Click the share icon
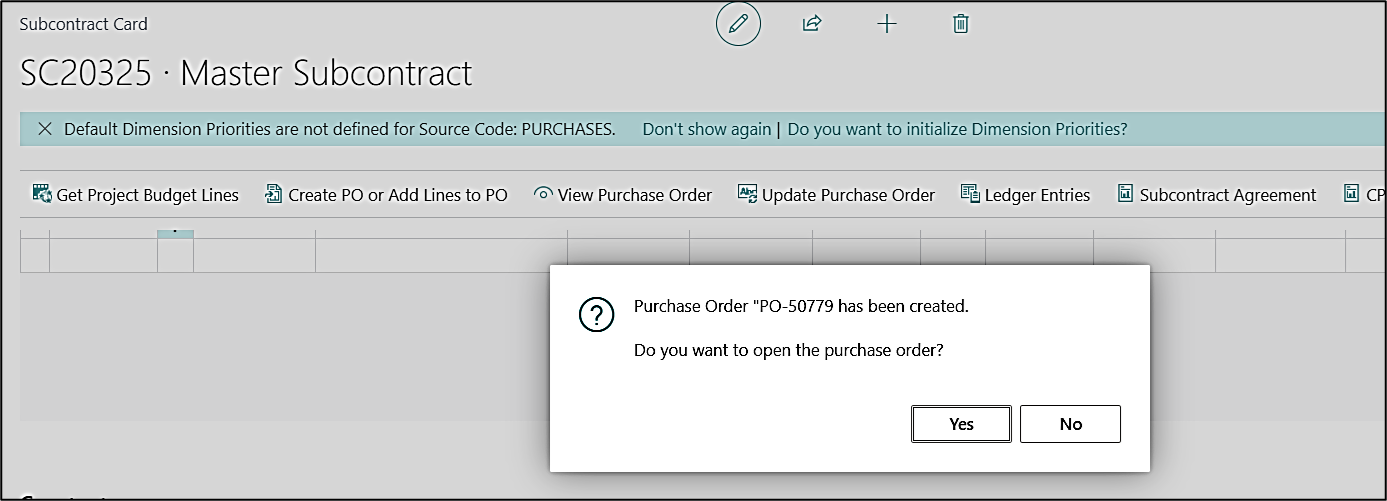 point(812,24)
